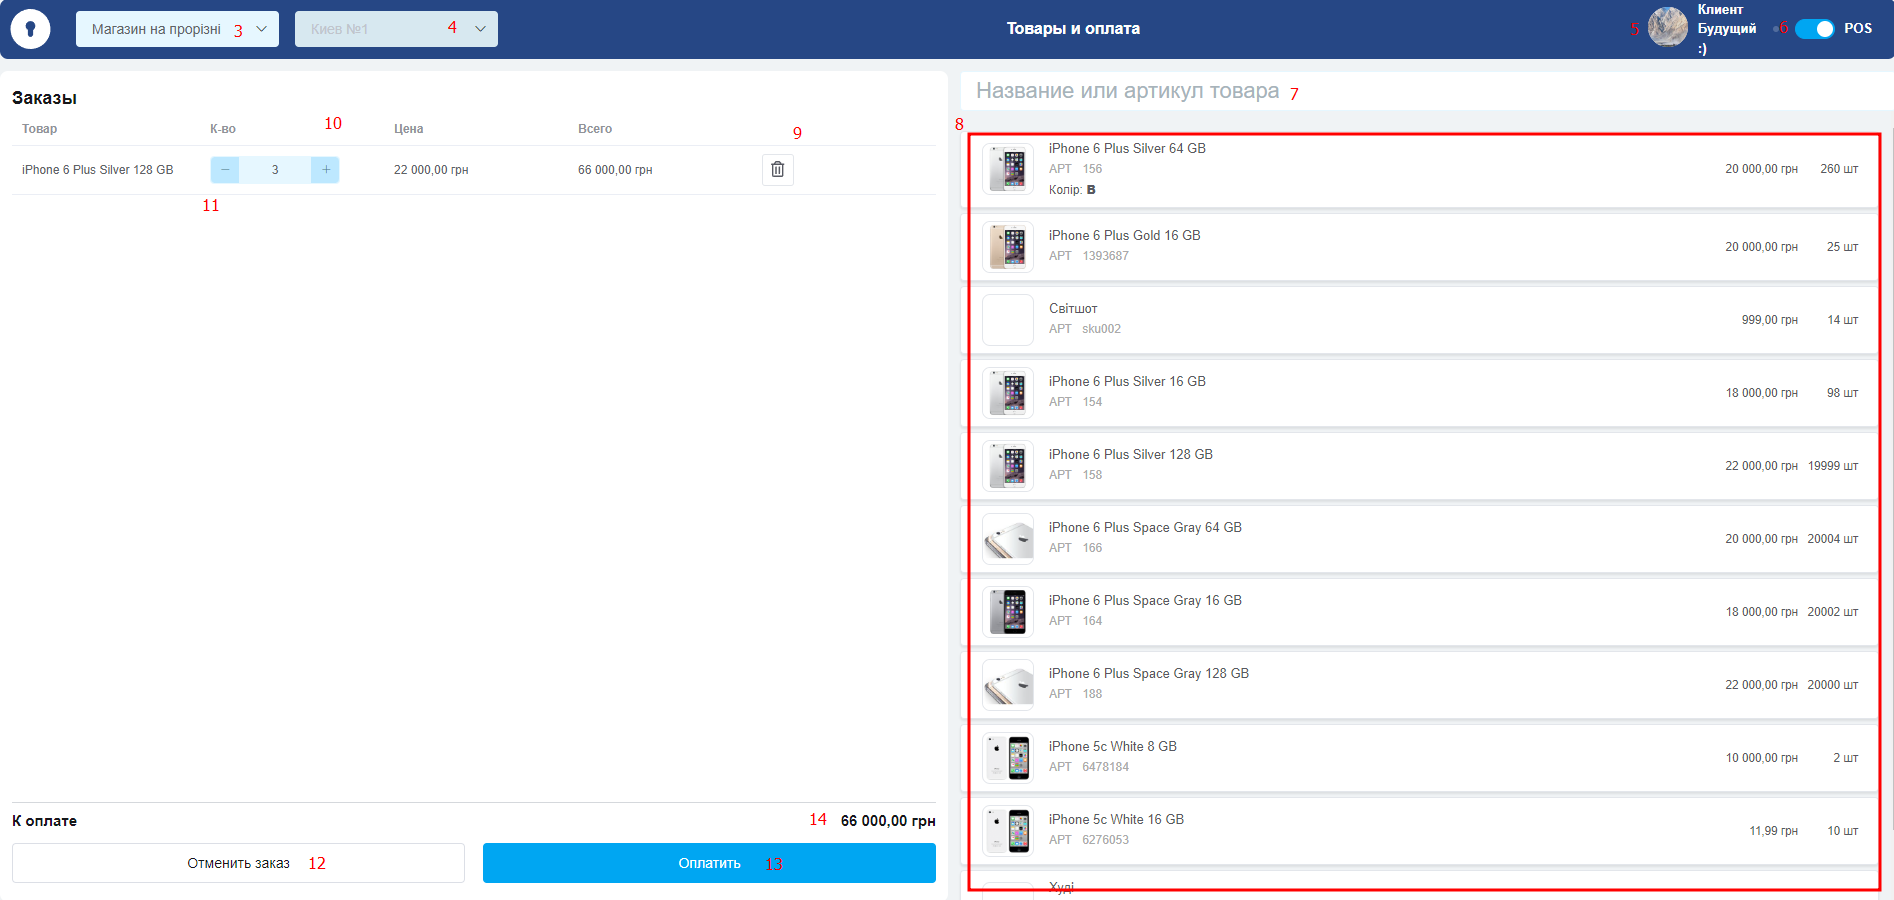Decrease quantity with the minus button
This screenshot has height=900, width=1894.
pyautogui.click(x=225, y=170)
